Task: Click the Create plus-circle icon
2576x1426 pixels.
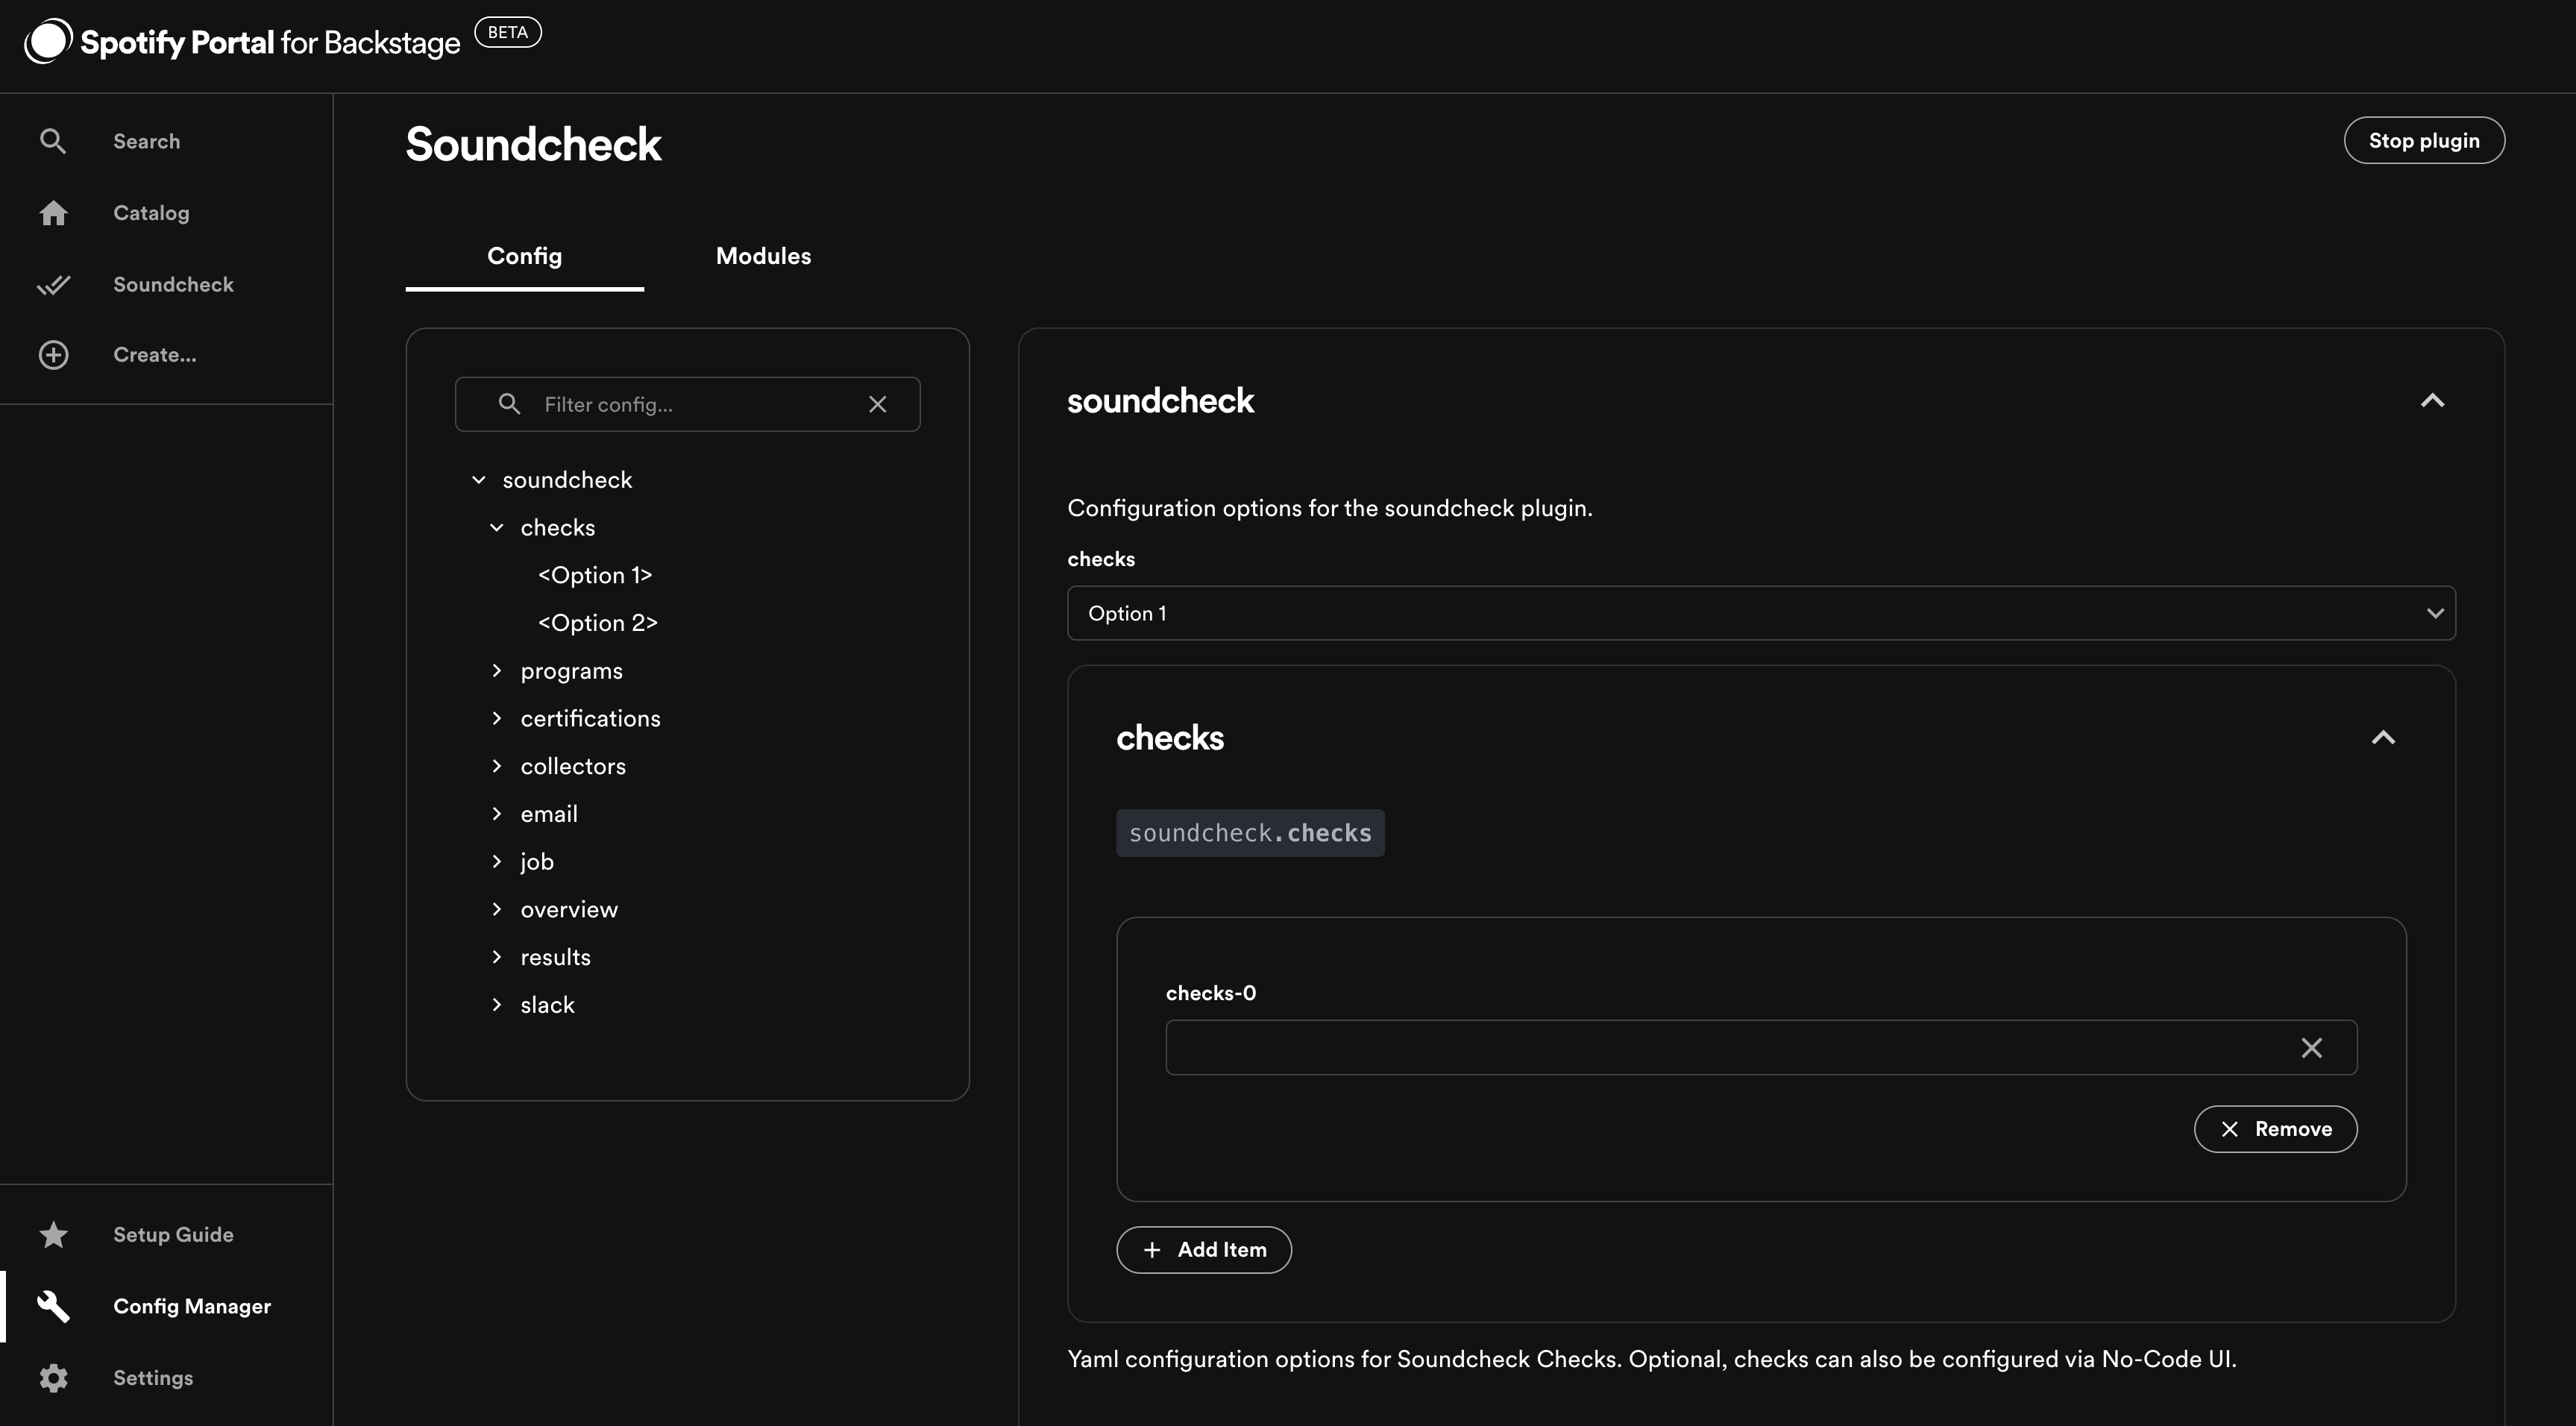Action: point(53,355)
